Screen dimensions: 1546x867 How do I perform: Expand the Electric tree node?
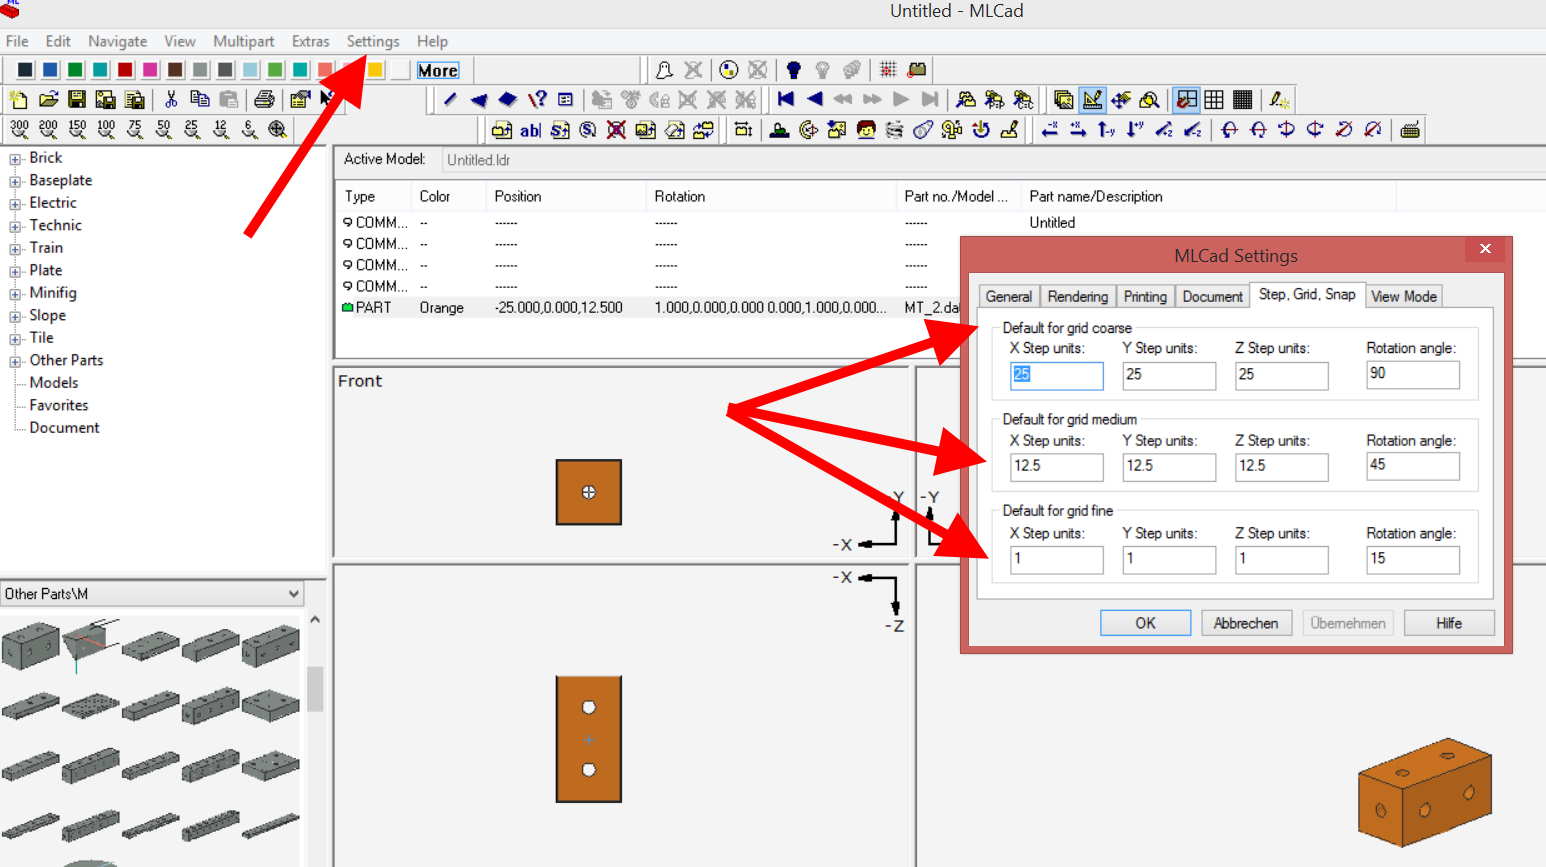(x=15, y=204)
